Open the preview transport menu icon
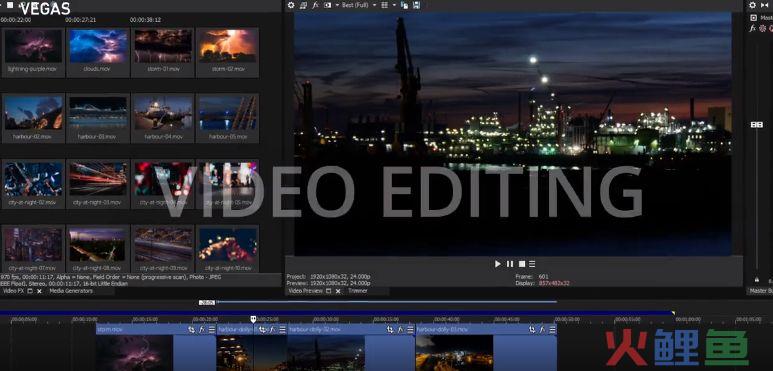 (x=532, y=264)
